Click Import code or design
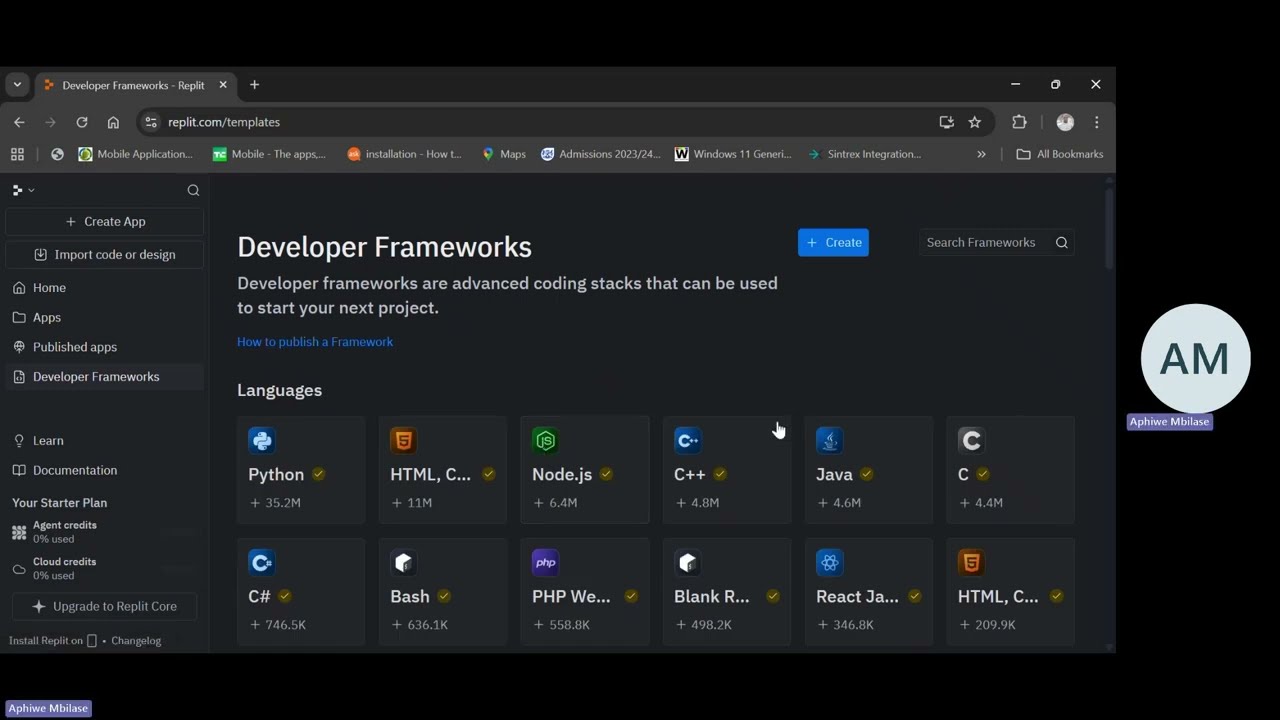Image resolution: width=1280 pixels, height=720 pixels. point(105,255)
